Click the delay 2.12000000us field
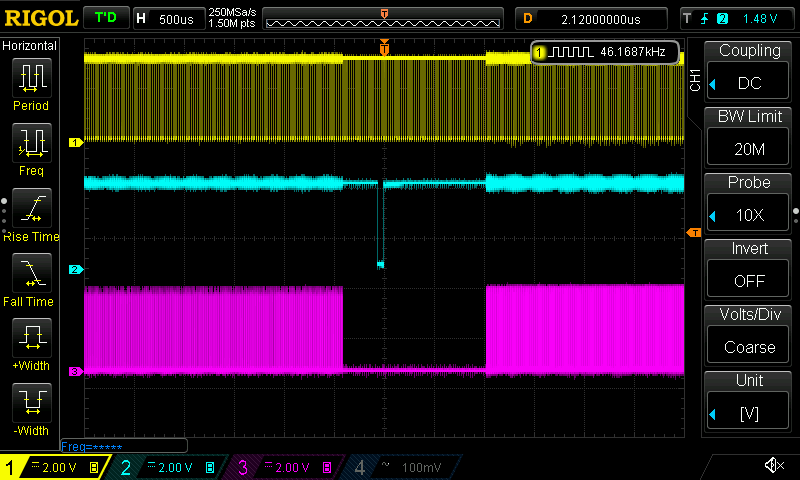The image size is (800, 480). [591, 19]
